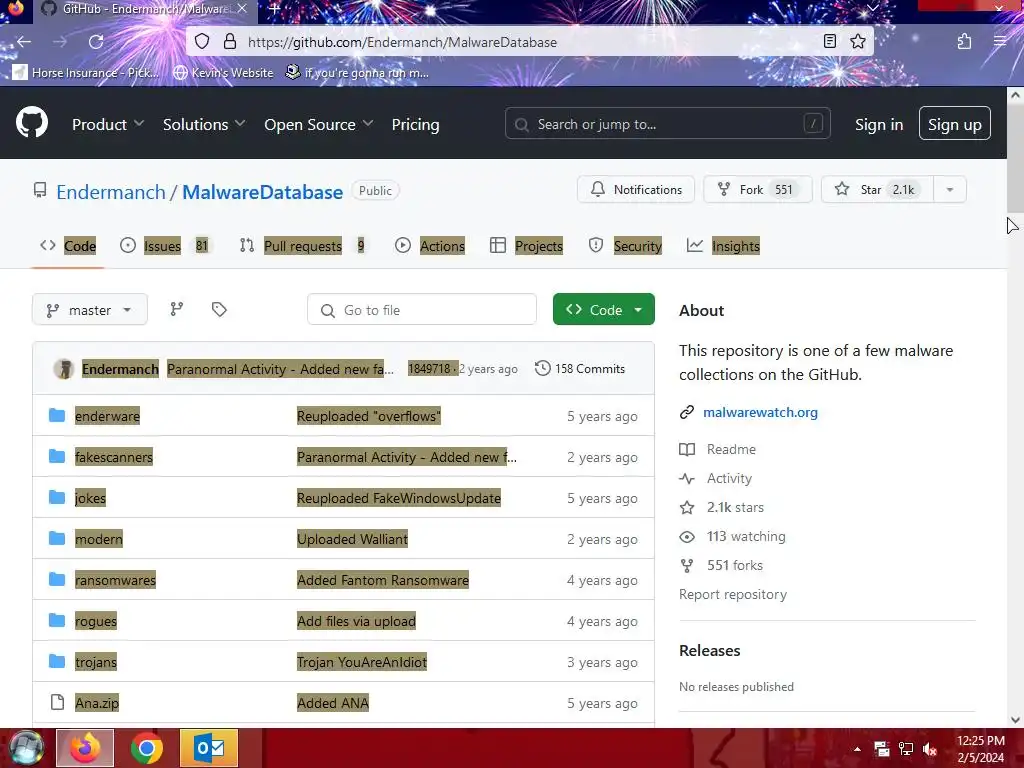Open the Activity link in About
Viewport: 1024px width, 768px height.
pos(729,479)
